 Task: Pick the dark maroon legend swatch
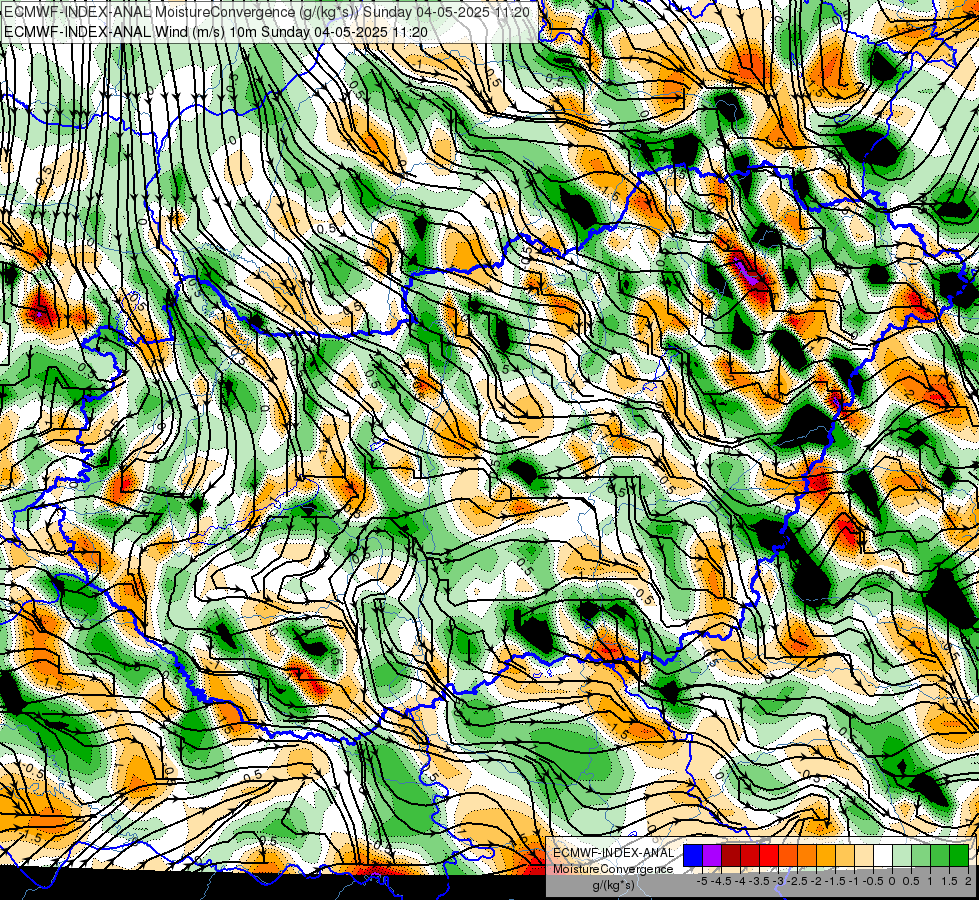(731, 855)
